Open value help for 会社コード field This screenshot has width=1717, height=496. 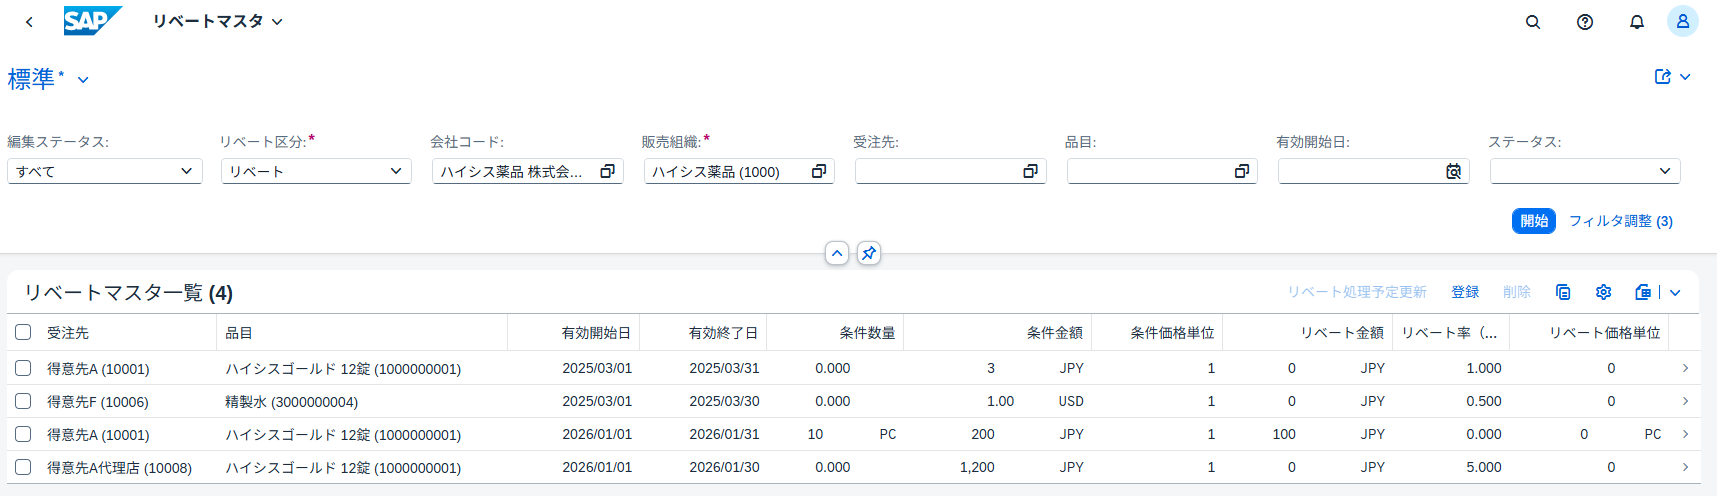coord(607,172)
